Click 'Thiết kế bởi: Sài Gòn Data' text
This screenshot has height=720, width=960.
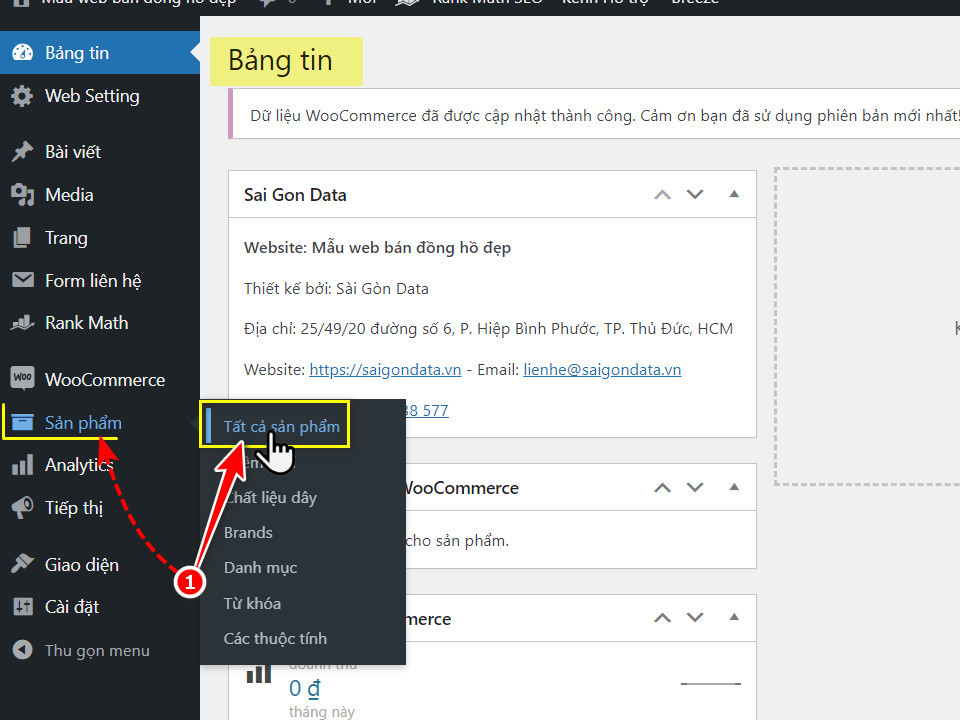click(x=336, y=288)
